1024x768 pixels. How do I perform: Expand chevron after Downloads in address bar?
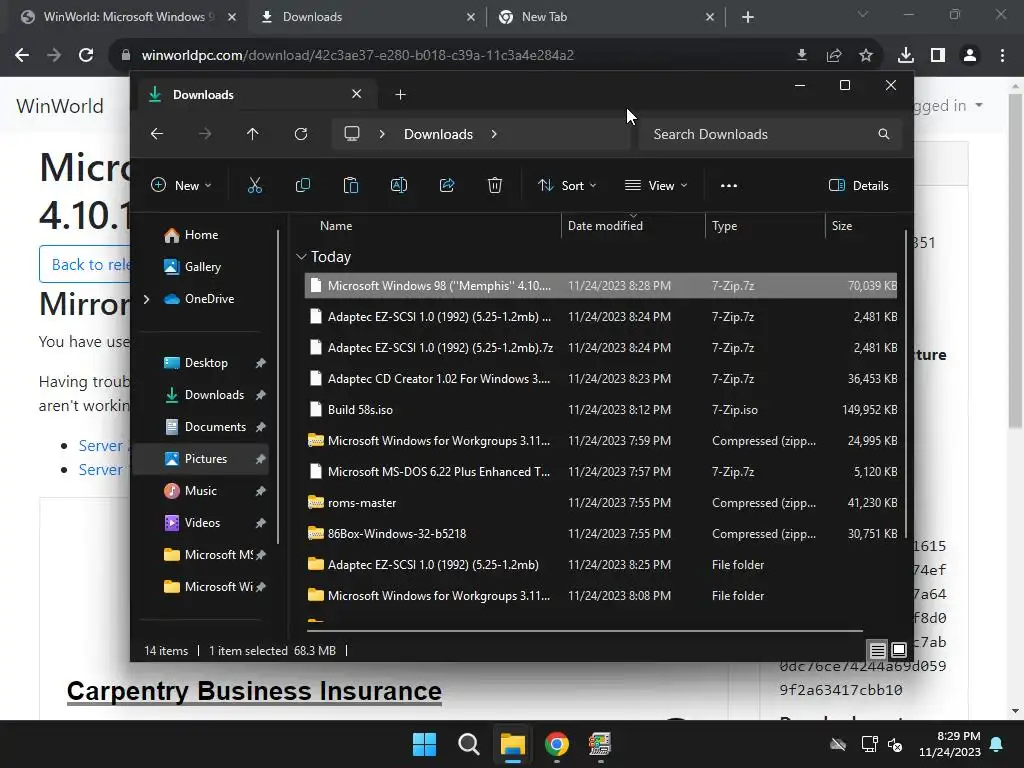(x=494, y=134)
